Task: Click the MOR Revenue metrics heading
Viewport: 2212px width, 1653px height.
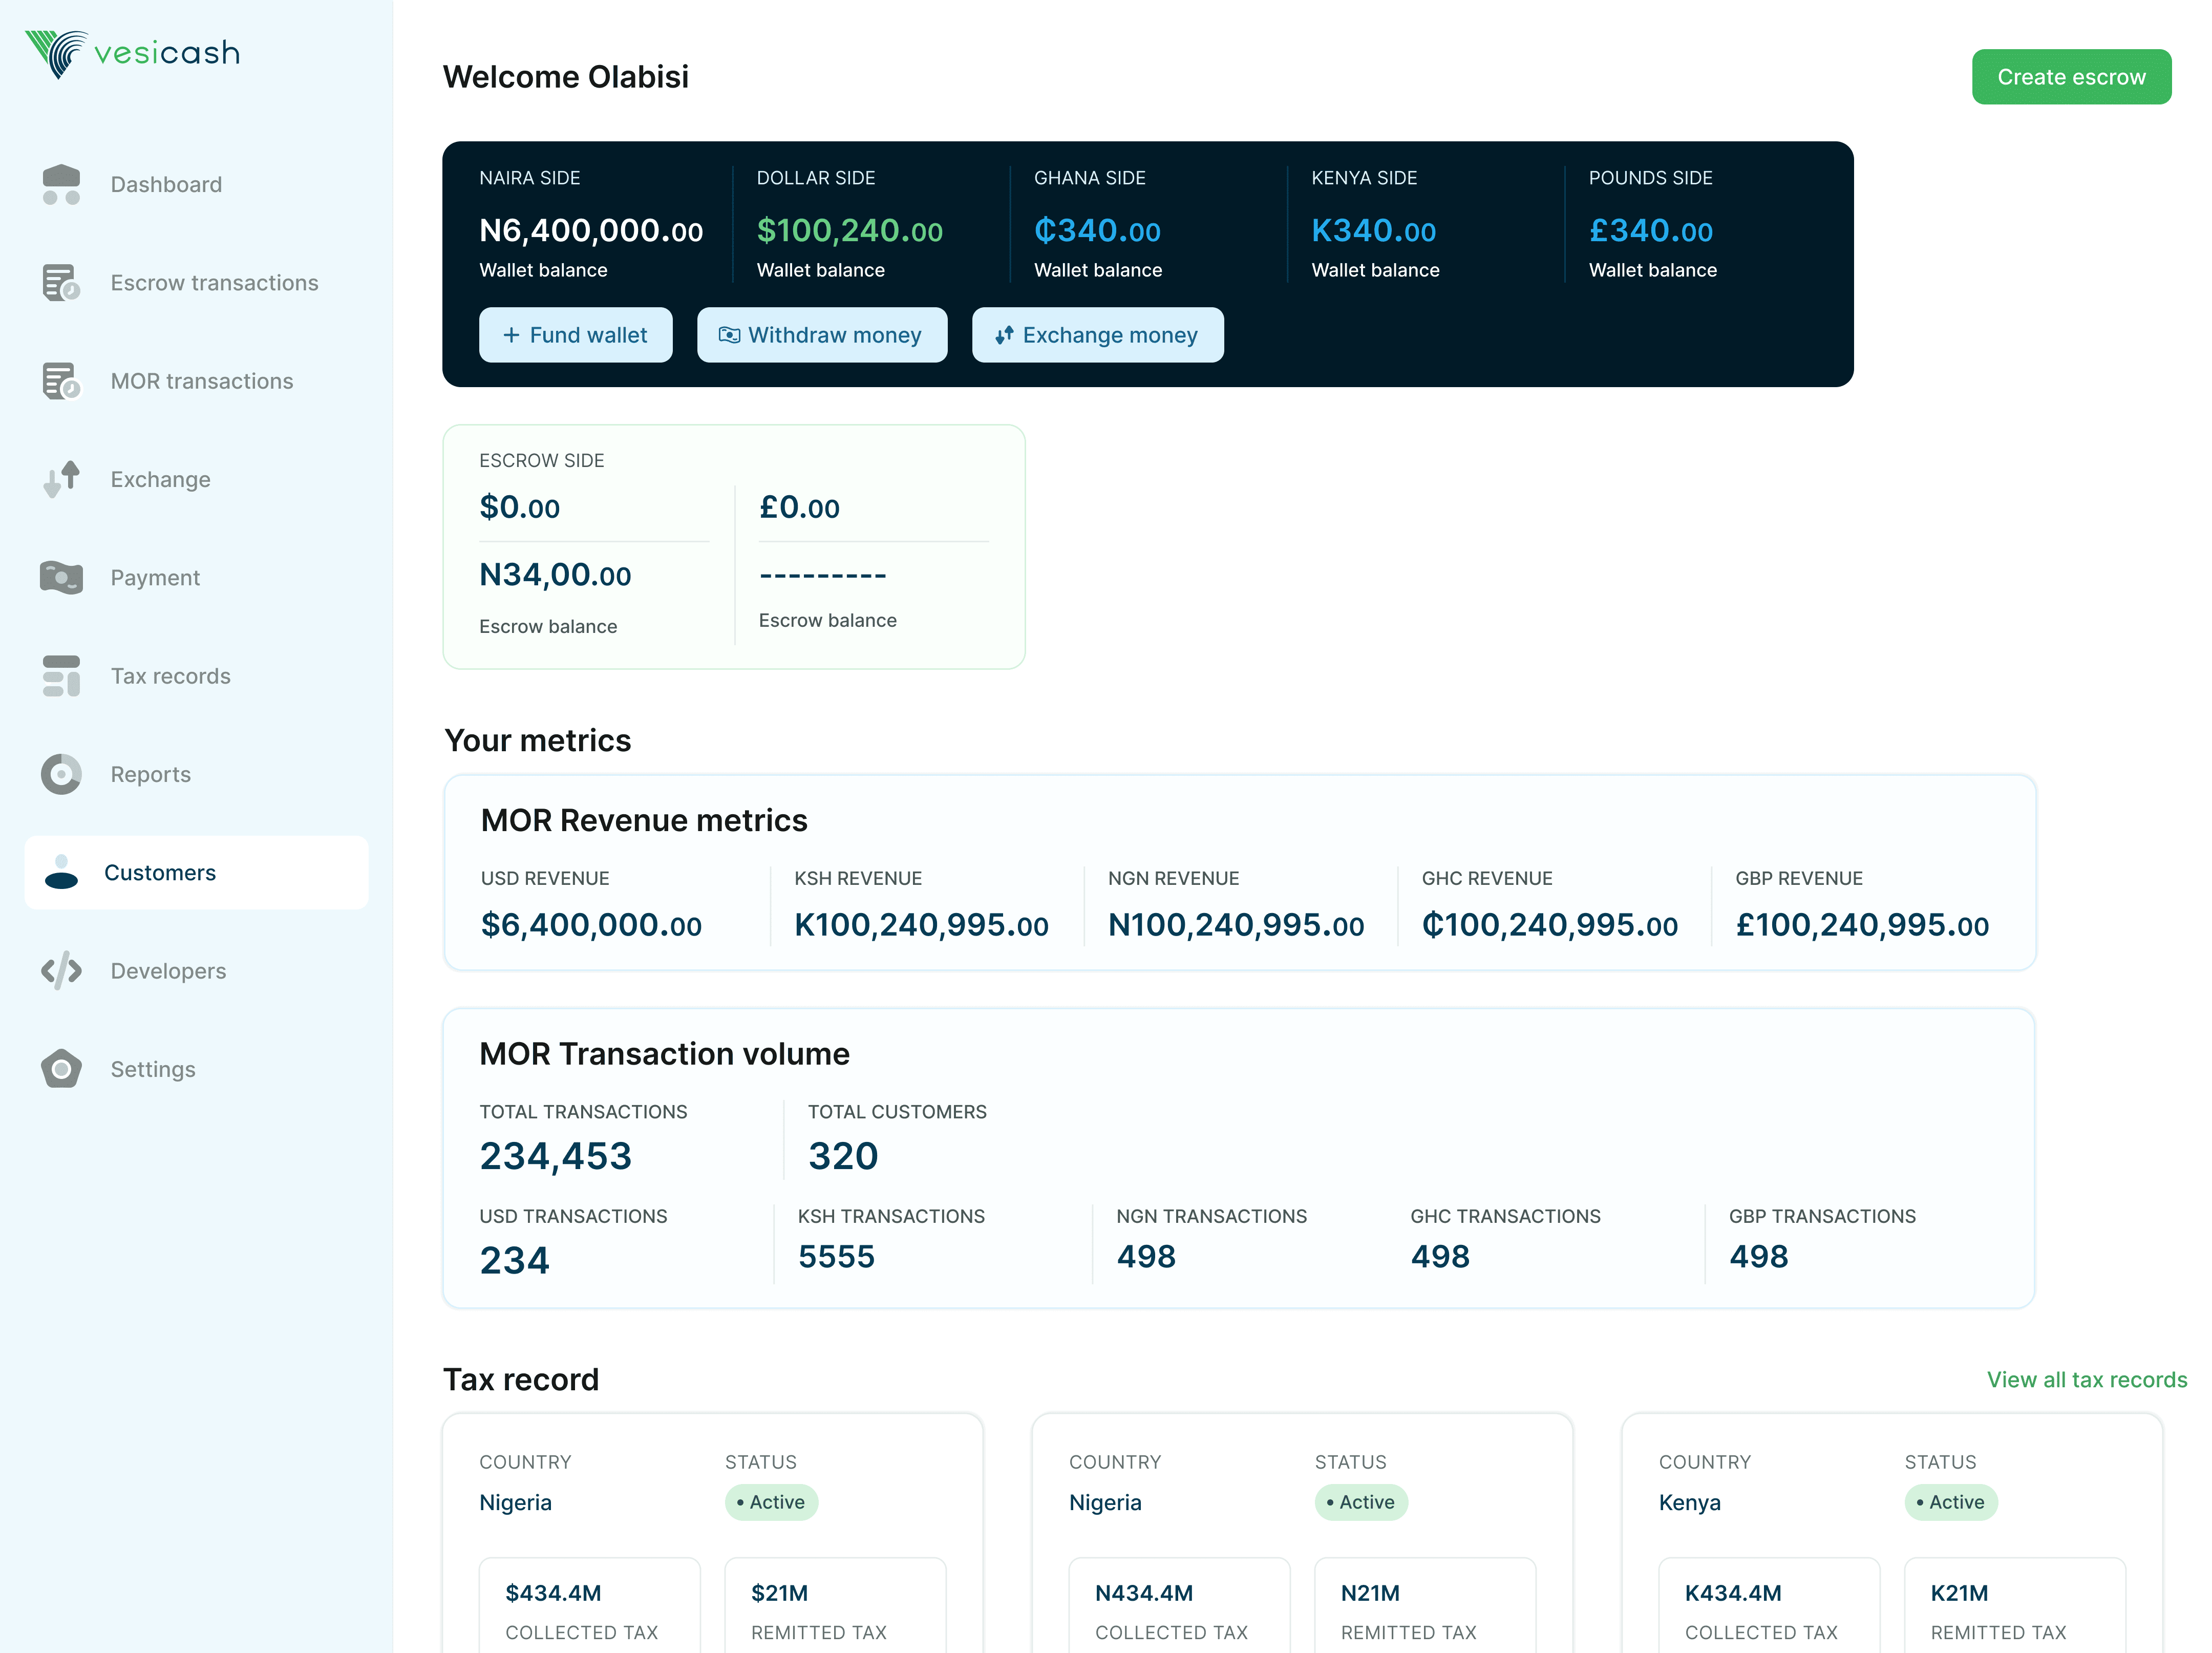Action: (644, 821)
